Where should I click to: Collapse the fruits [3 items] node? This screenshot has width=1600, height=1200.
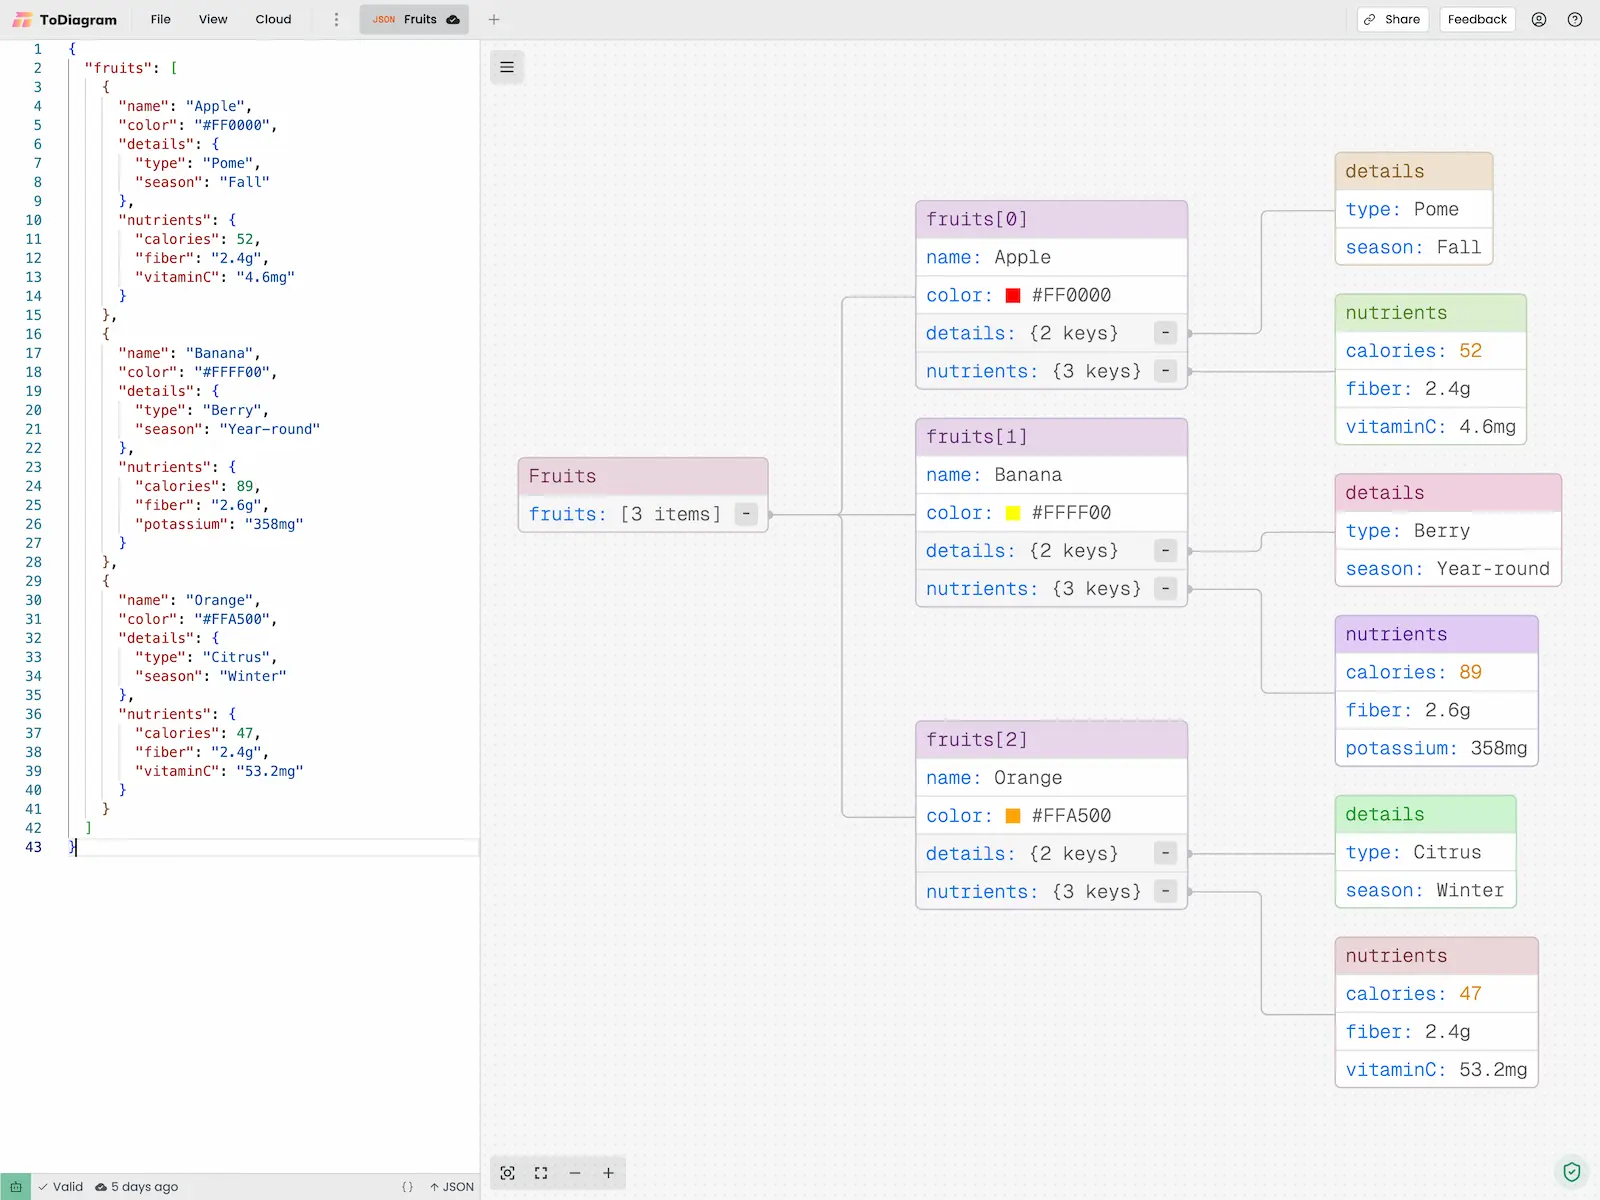tap(746, 514)
